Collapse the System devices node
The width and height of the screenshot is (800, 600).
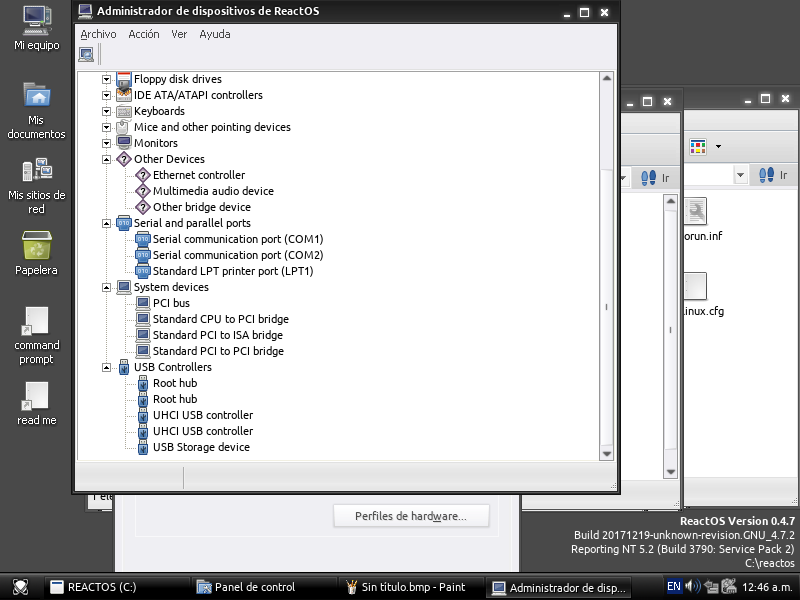pos(106,287)
